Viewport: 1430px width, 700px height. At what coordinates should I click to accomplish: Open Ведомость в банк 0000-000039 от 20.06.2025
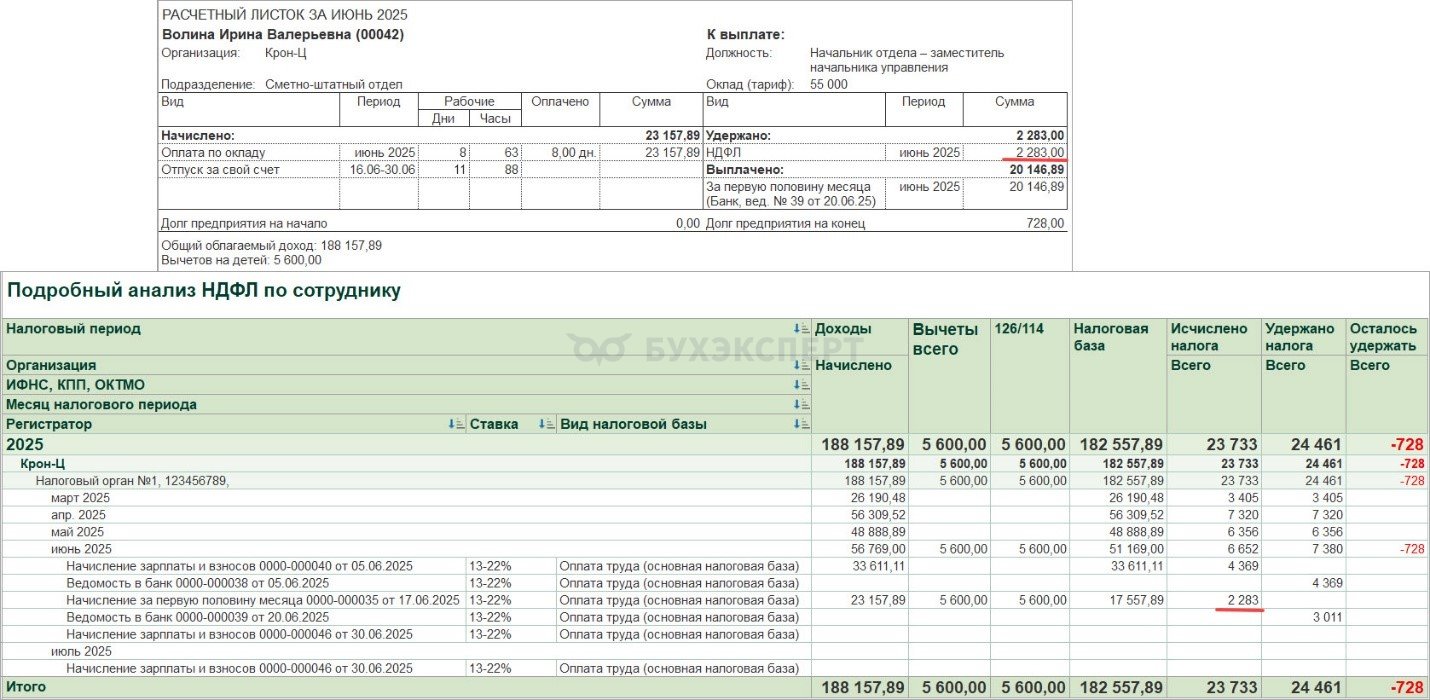[x=198, y=617]
